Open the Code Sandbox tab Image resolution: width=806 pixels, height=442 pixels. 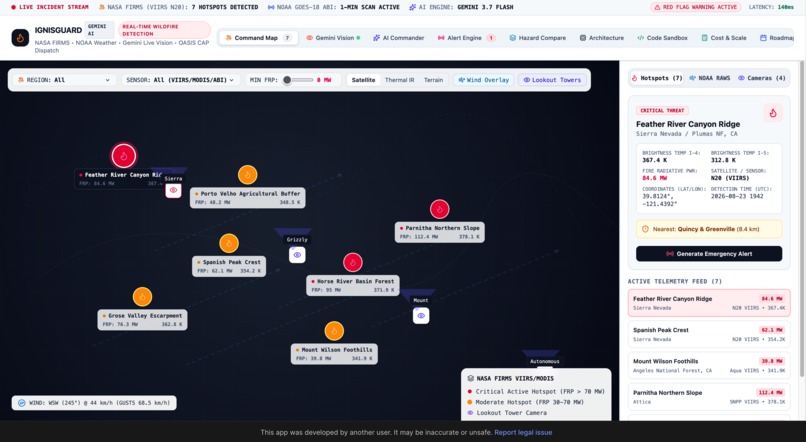(x=662, y=38)
